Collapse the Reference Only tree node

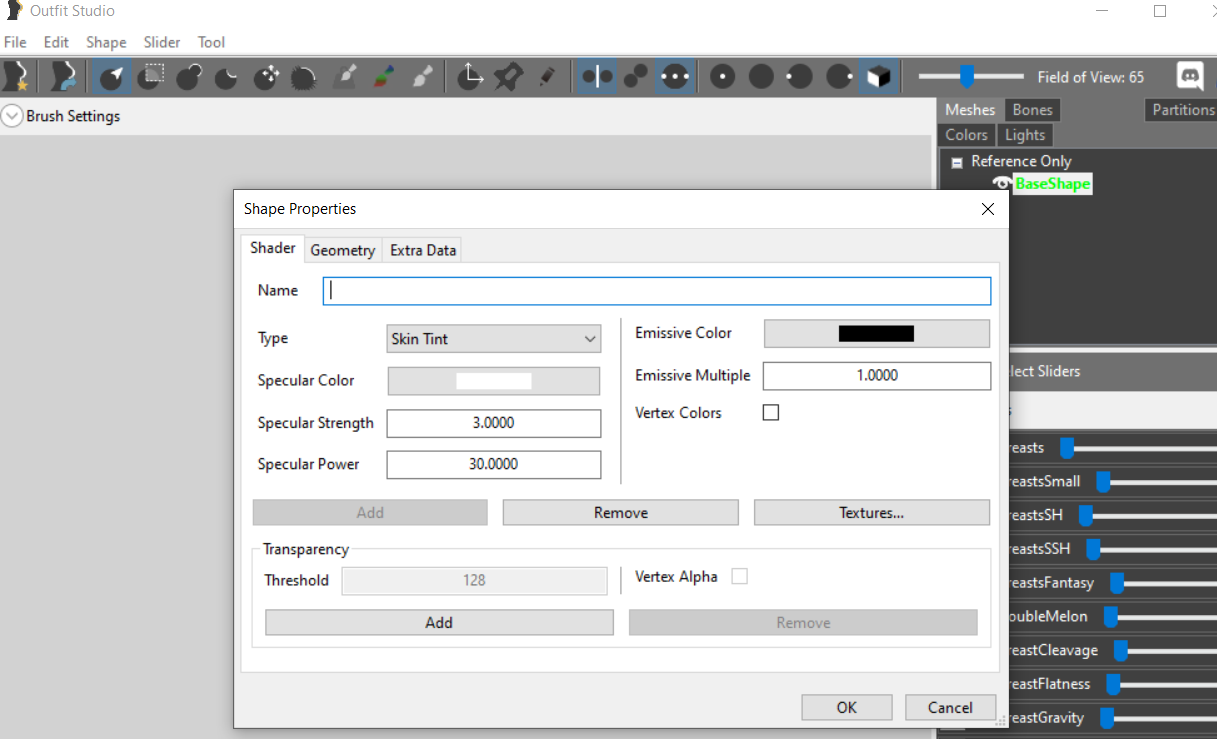[x=957, y=162]
